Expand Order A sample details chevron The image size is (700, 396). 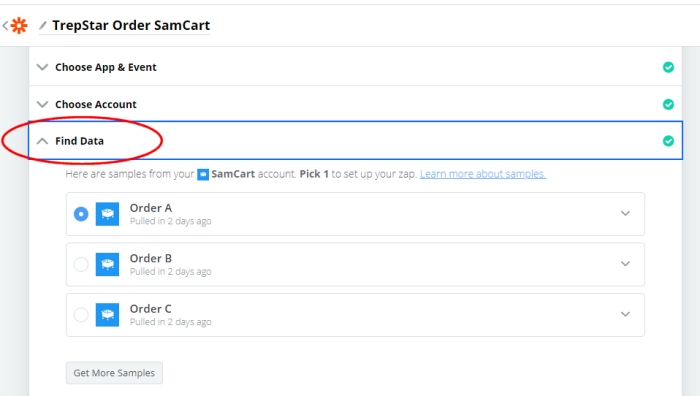625,213
